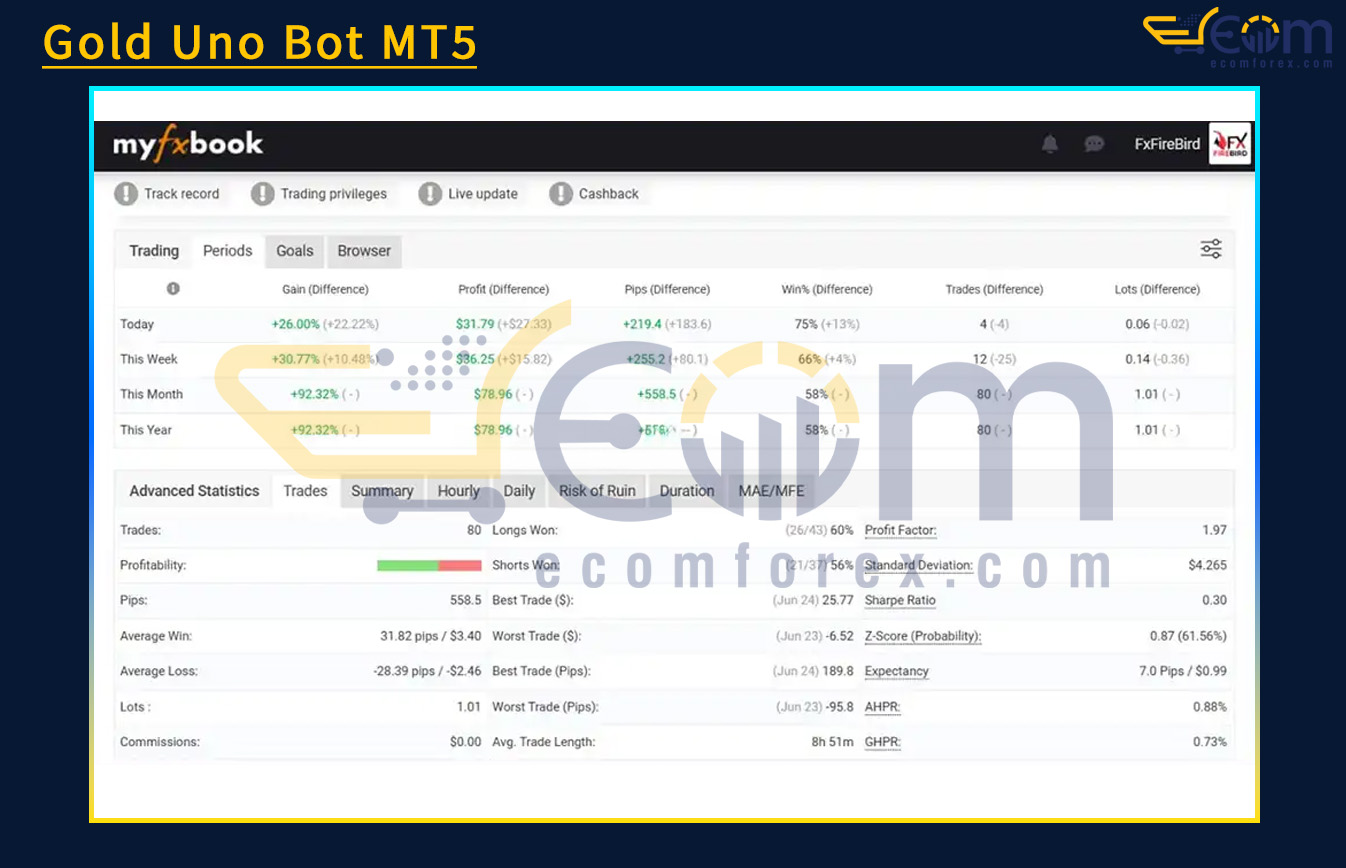1346x868 pixels.
Task: Click Today's lots value 0.06
Action: [1137, 324]
